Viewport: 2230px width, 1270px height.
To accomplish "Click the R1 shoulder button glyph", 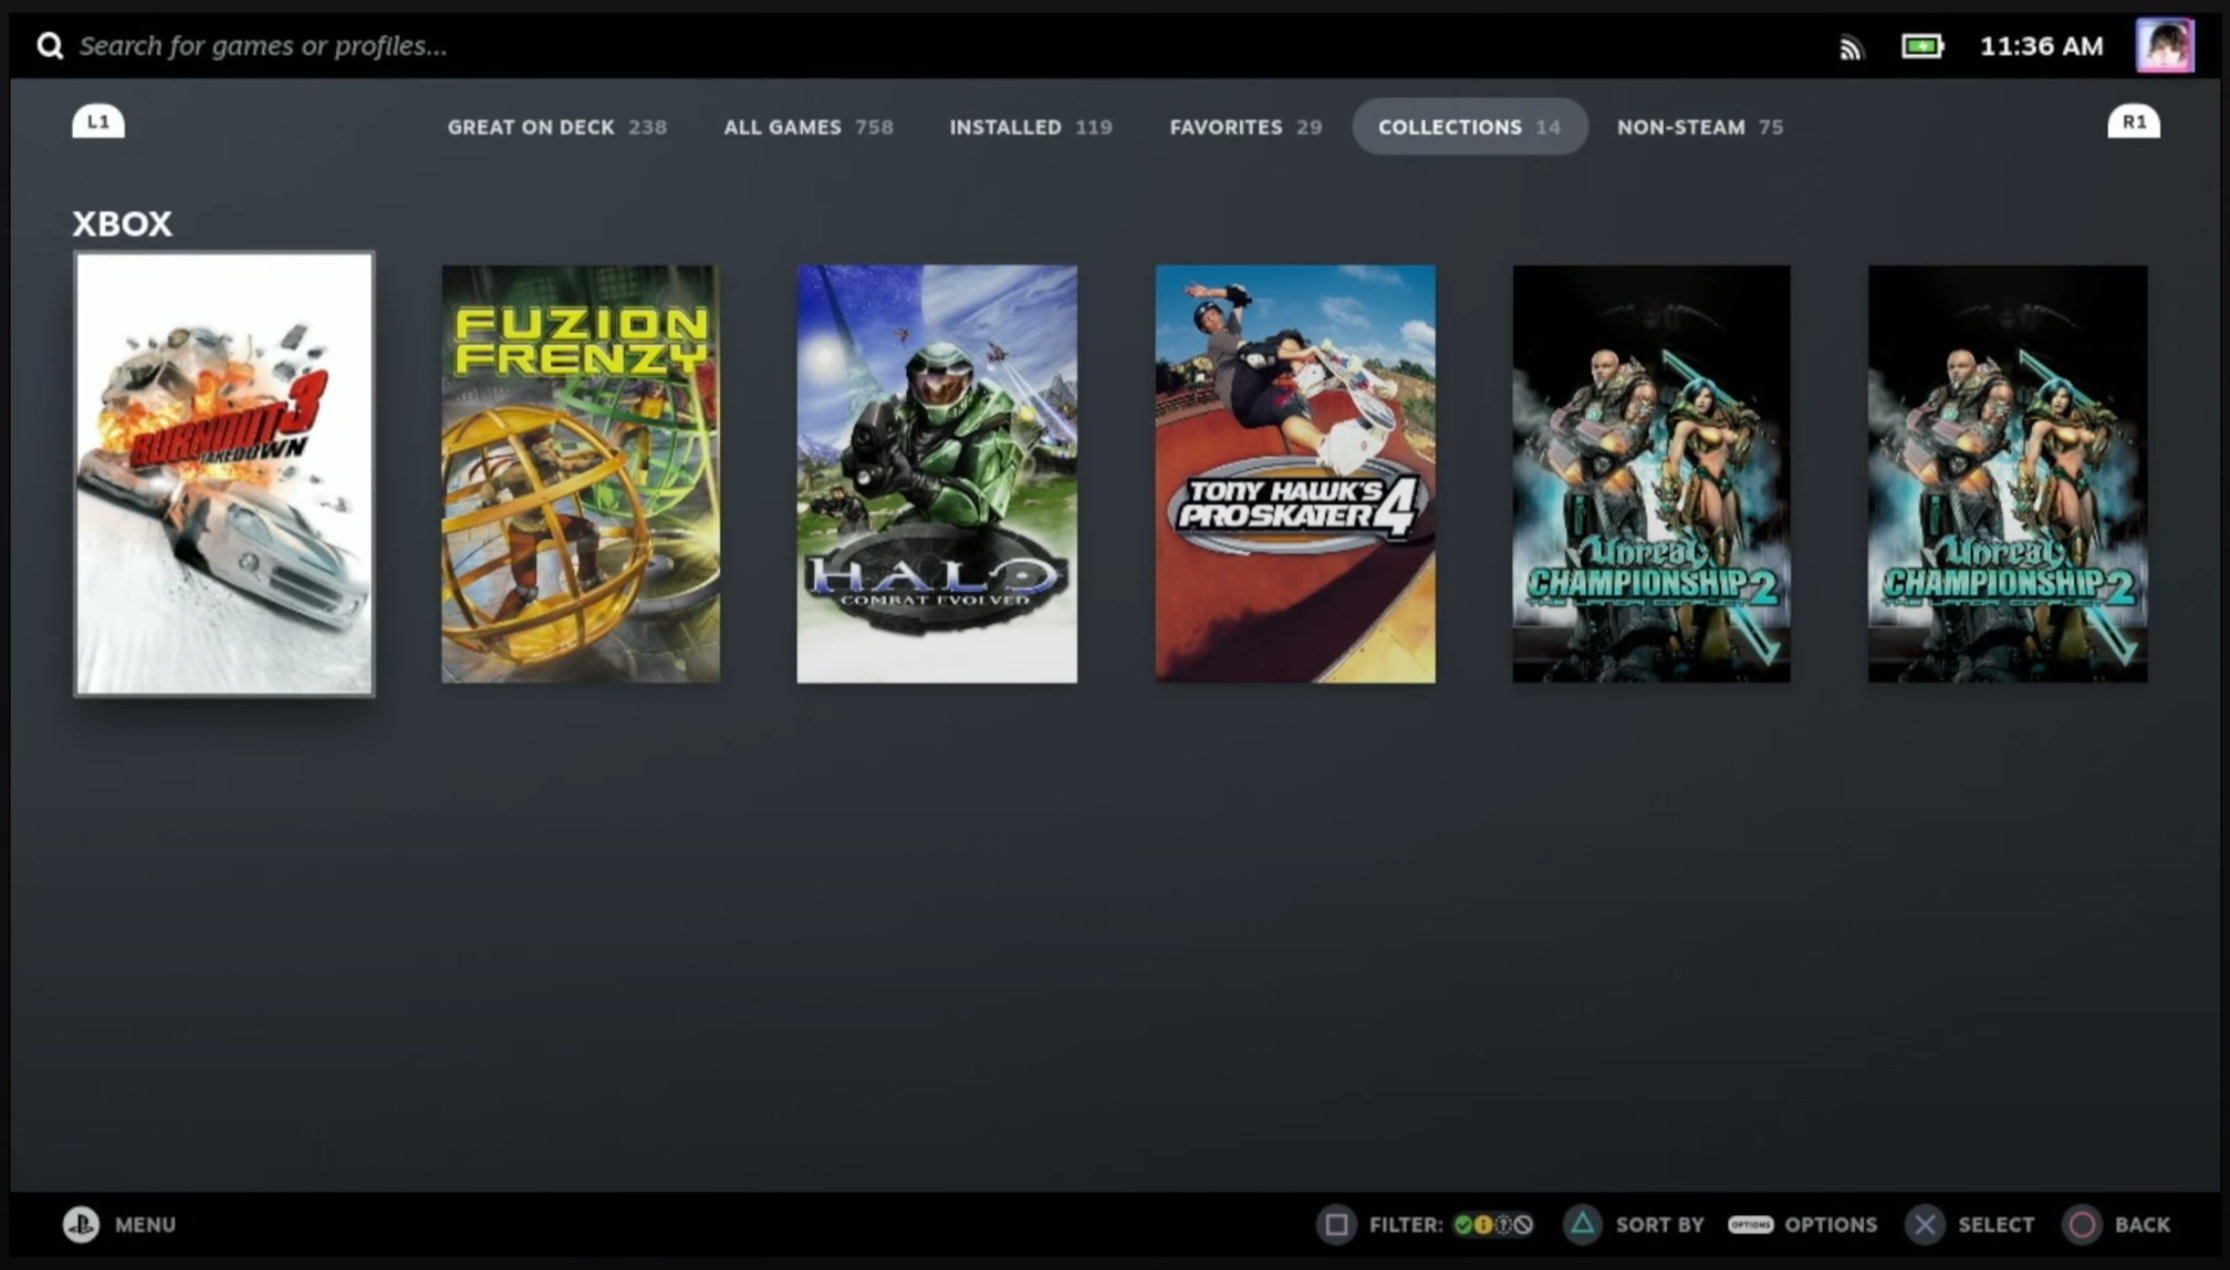I will 2134,122.
